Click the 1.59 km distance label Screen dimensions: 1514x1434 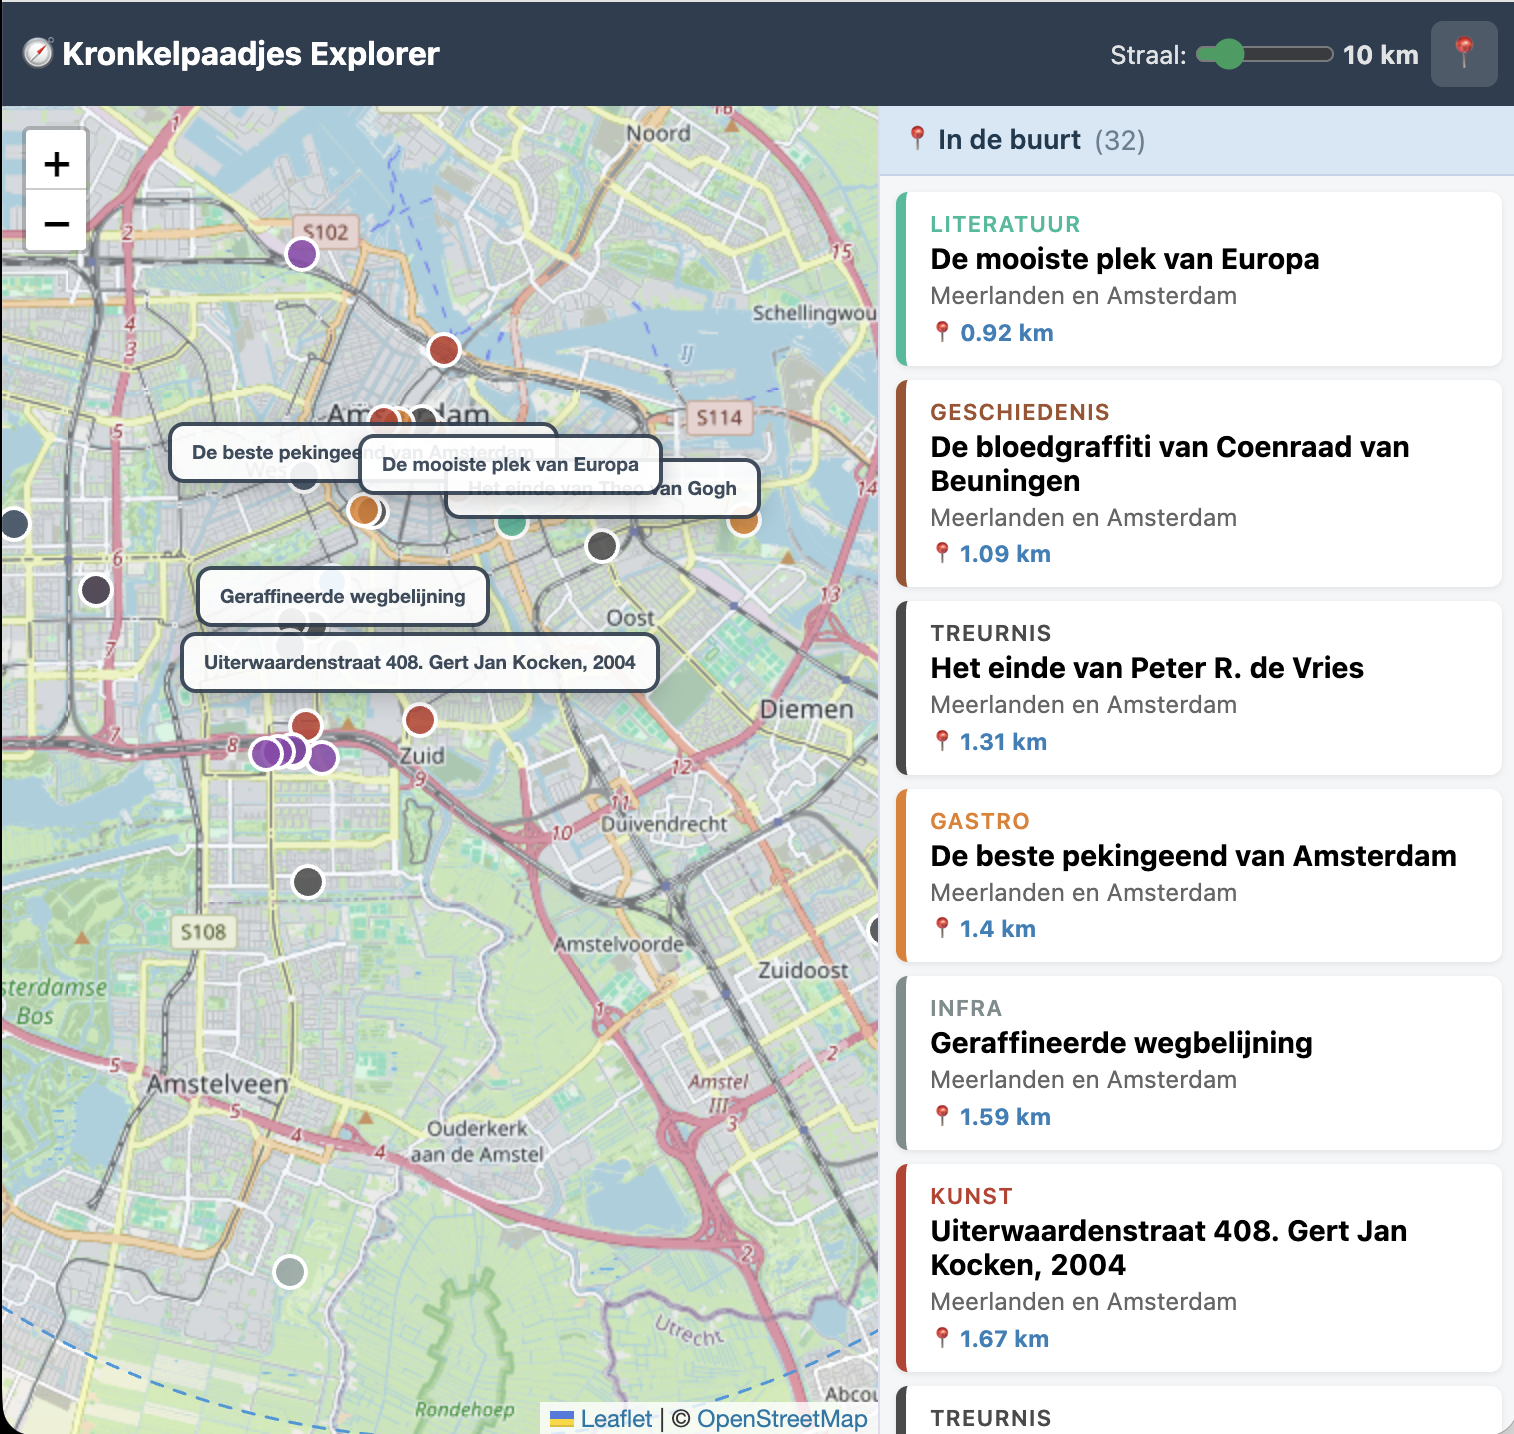tap(1005, 1117)
